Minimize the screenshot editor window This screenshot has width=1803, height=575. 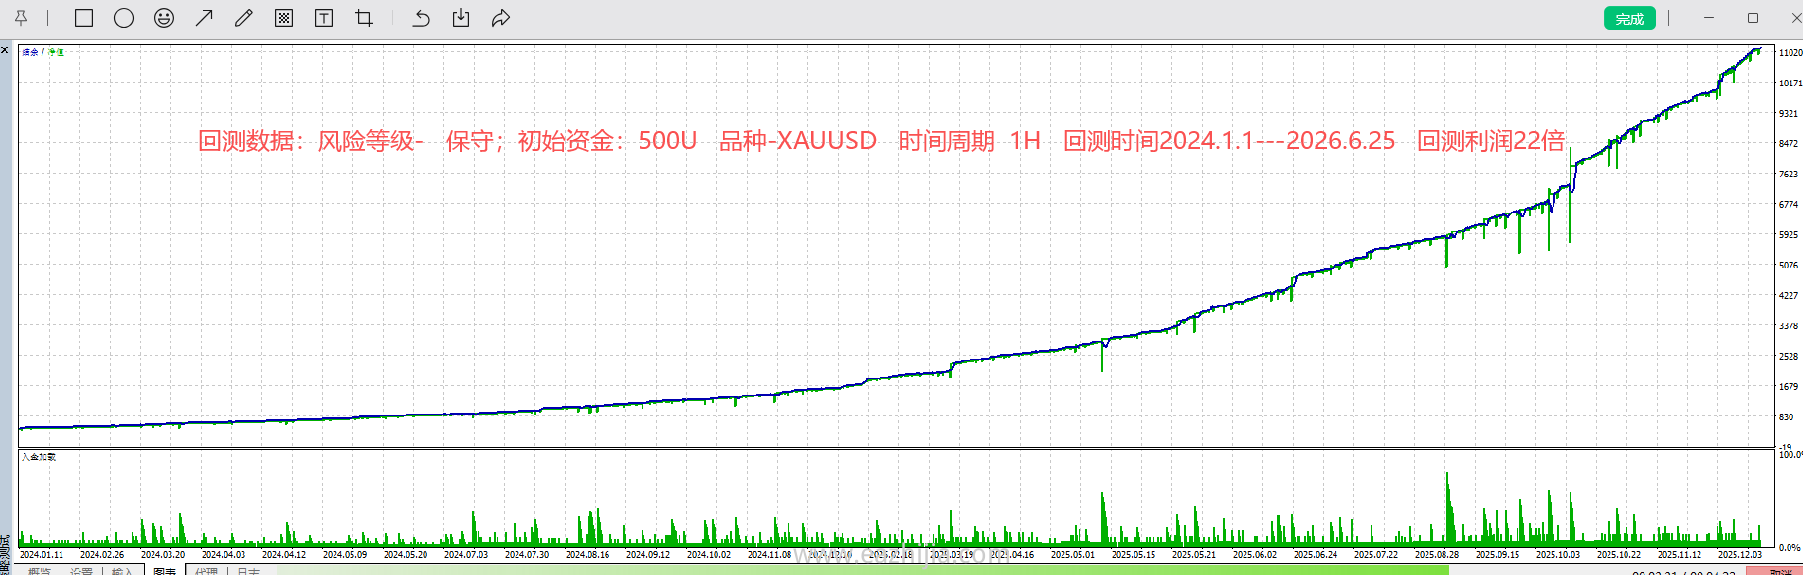[x=1709, y=18]
